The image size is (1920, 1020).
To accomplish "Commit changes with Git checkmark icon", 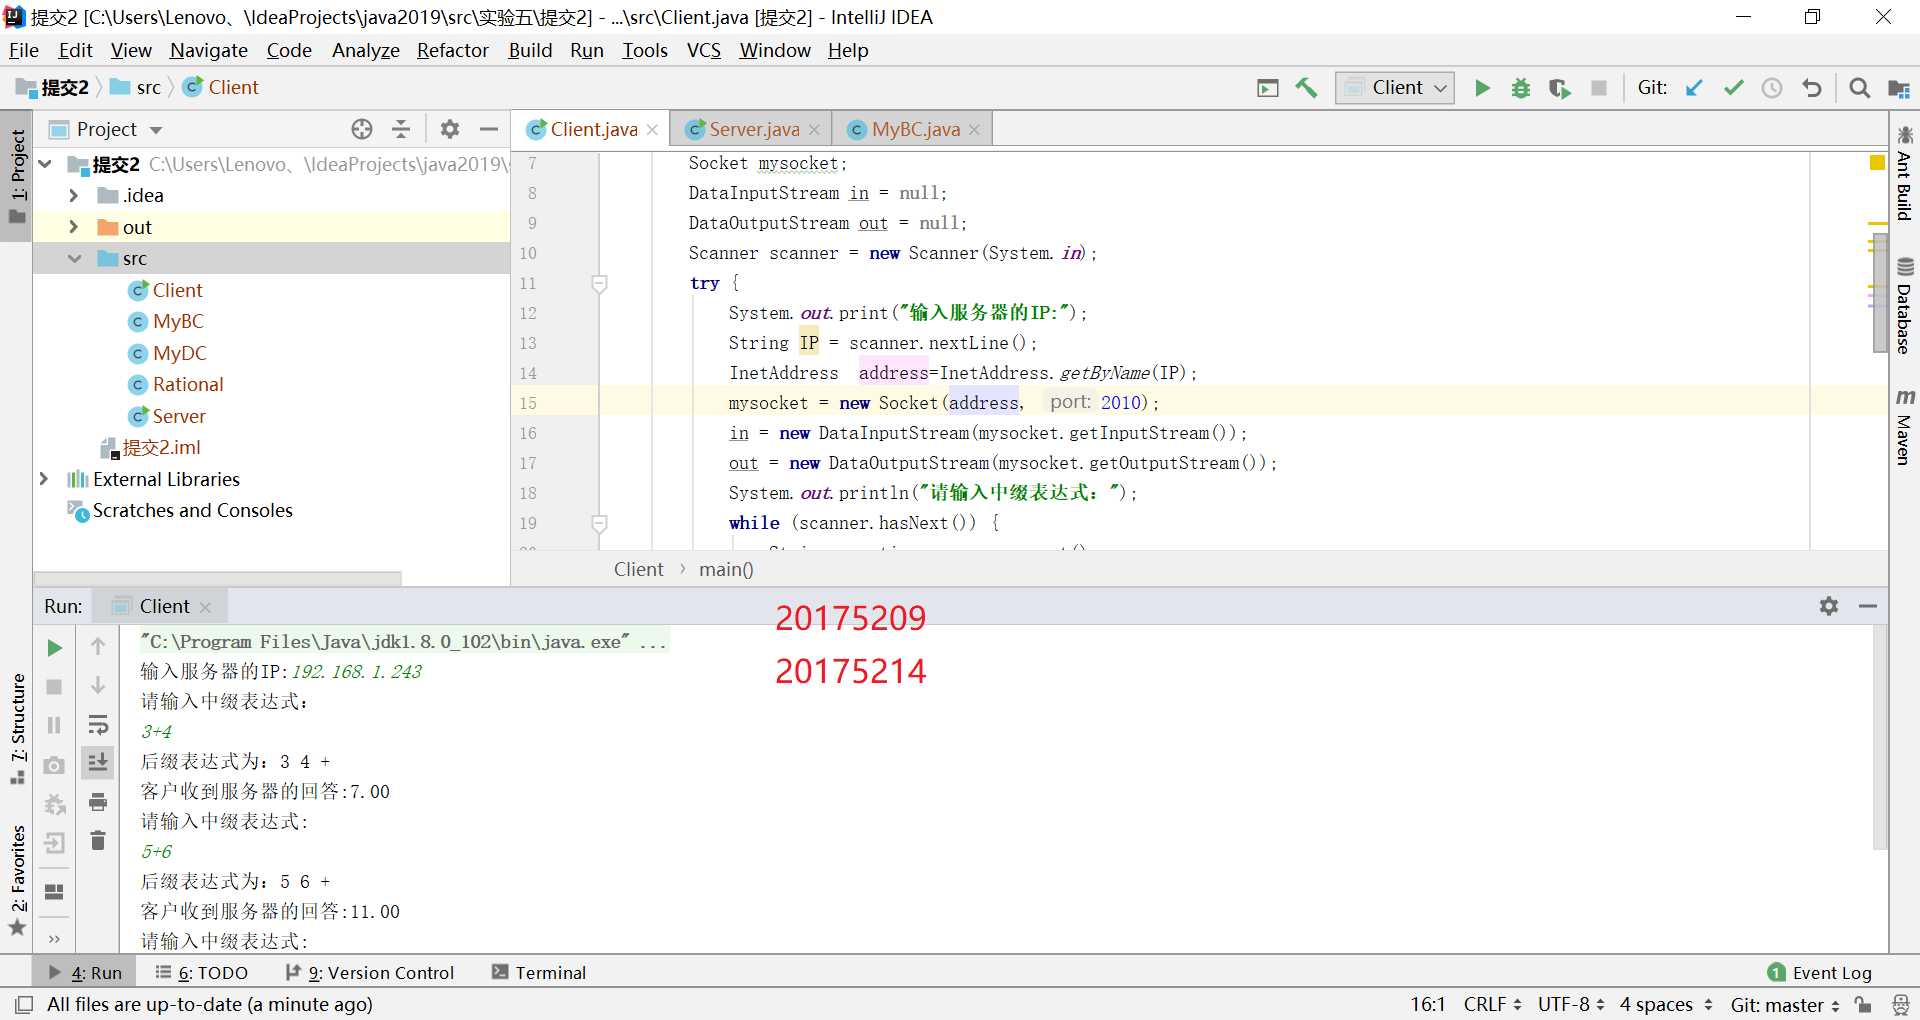I will pos(1733,88).
